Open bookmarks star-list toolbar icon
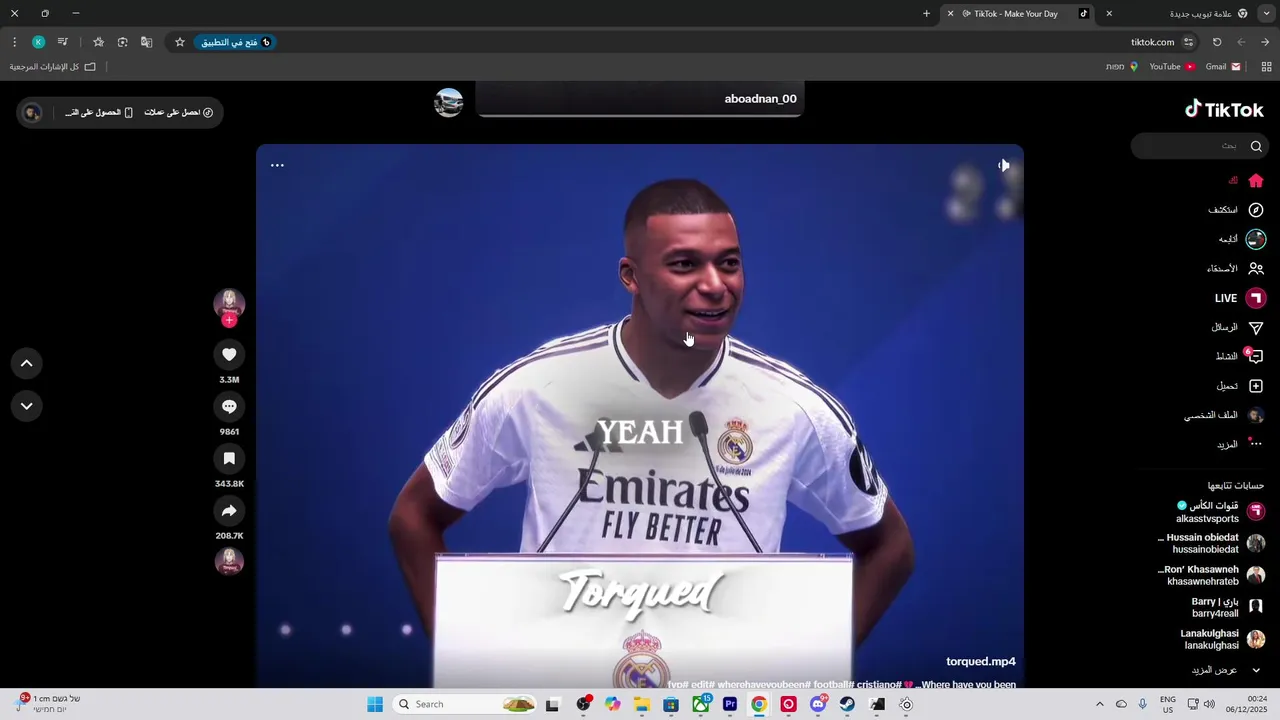 98,42
